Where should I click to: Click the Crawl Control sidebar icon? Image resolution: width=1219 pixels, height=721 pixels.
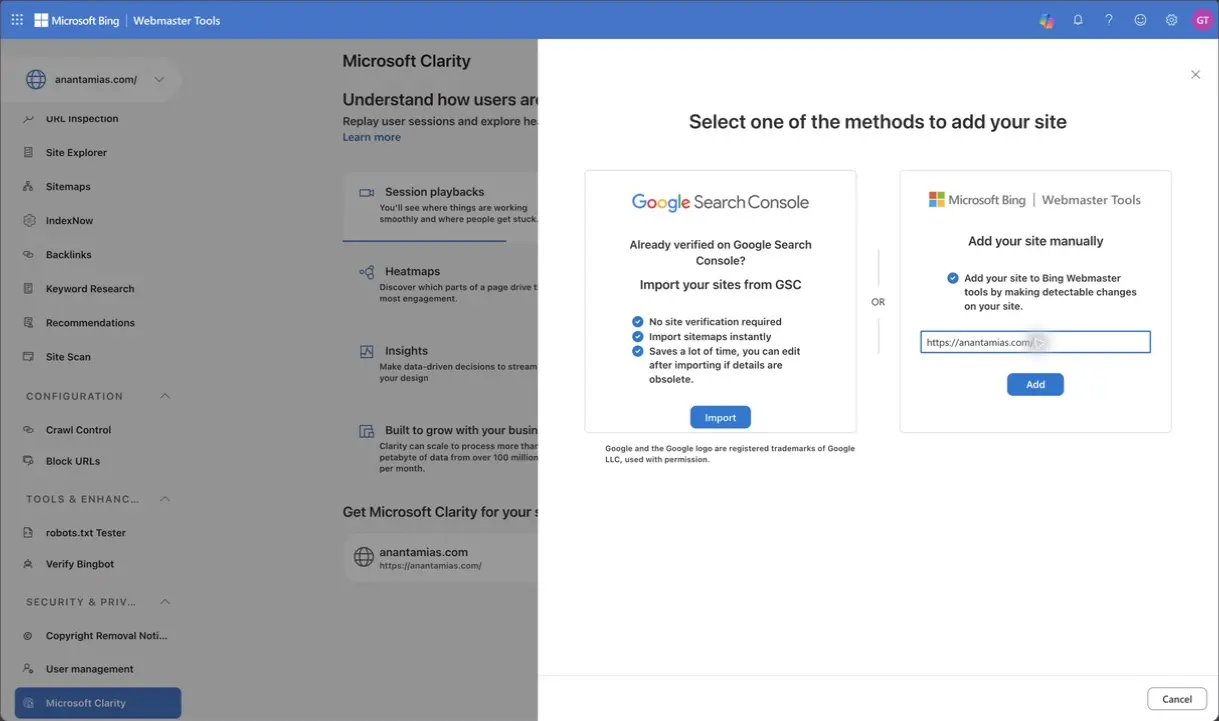pos(28,429)
